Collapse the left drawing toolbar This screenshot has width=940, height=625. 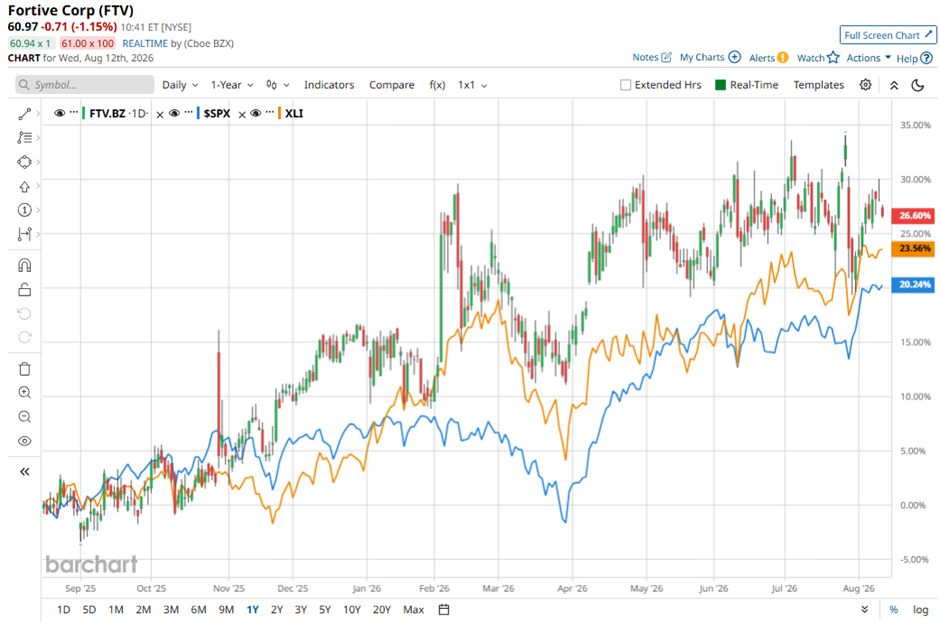coord(25,472)
